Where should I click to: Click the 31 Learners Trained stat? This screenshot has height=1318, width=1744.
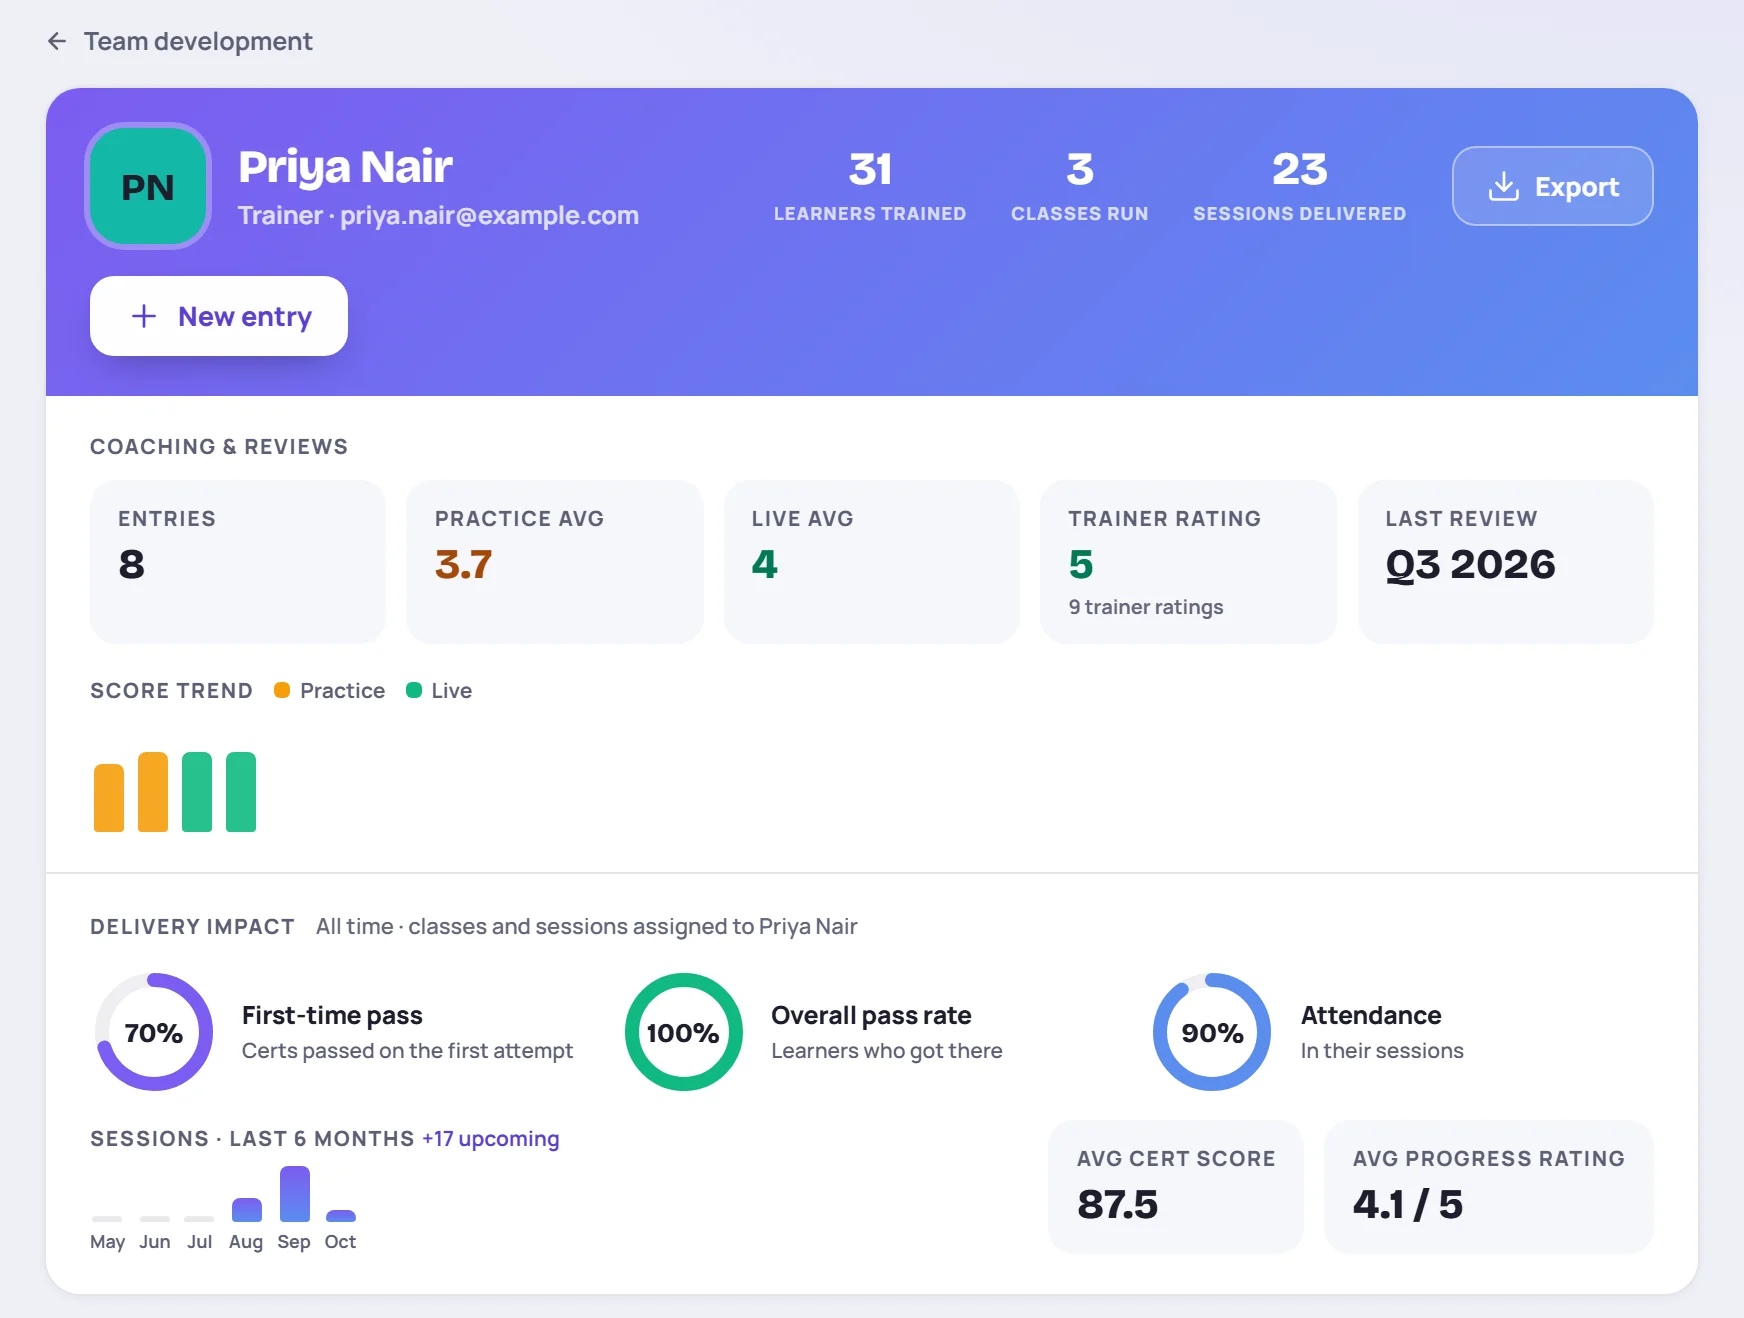coord(870,186)
